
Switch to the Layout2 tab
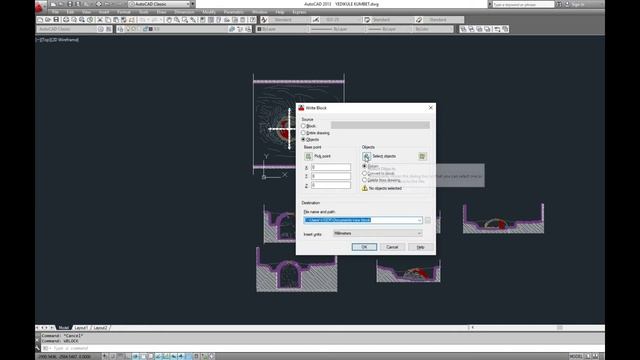tap(100, 328)
